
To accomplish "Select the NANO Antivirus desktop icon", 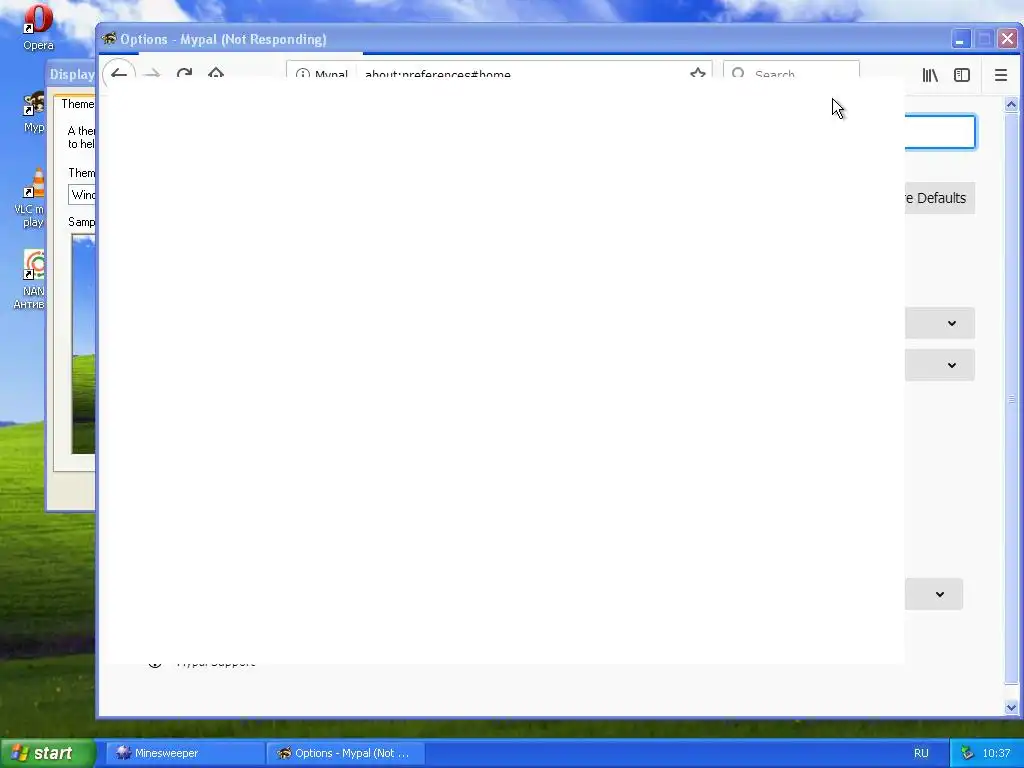I will coord(30,279).
